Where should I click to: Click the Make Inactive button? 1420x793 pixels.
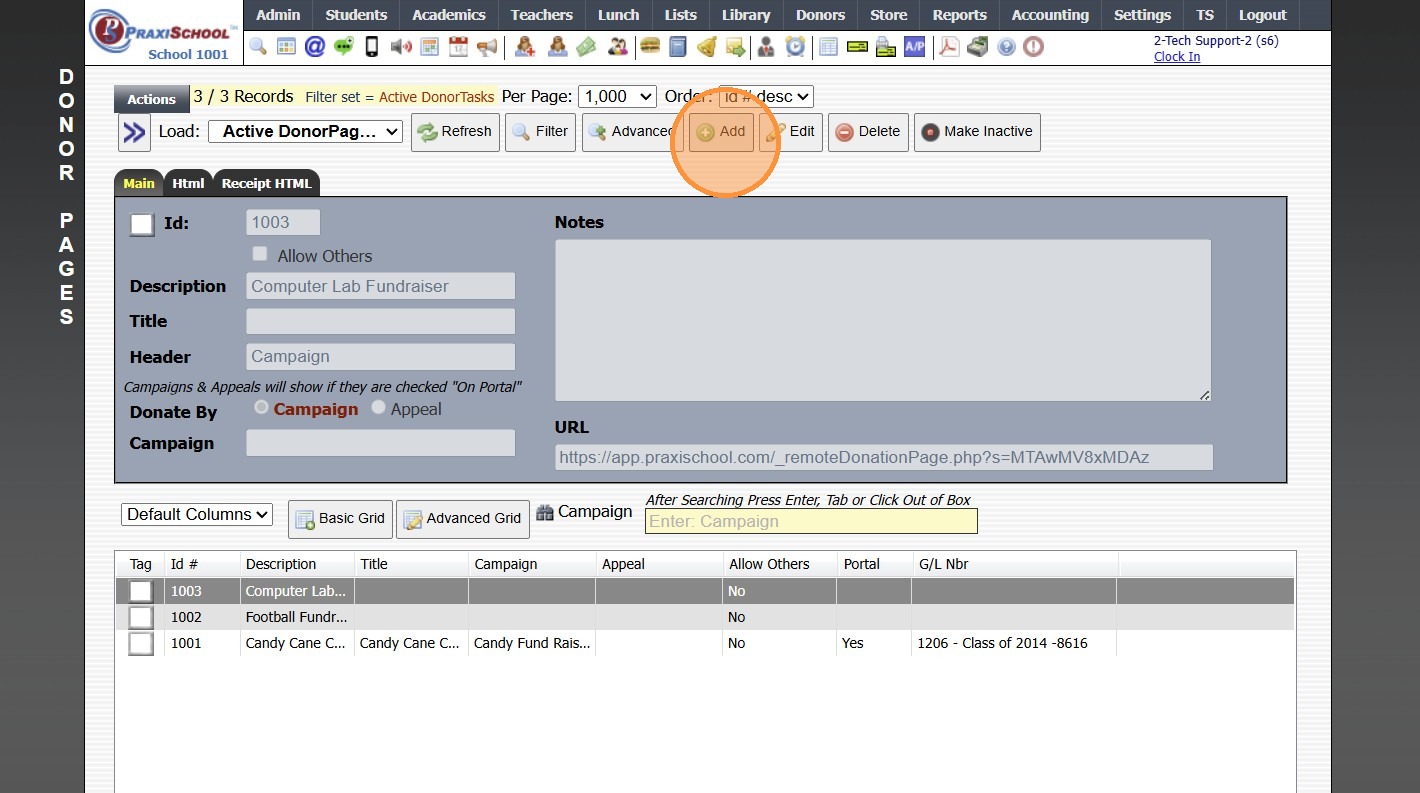click(x=977, y=132)
